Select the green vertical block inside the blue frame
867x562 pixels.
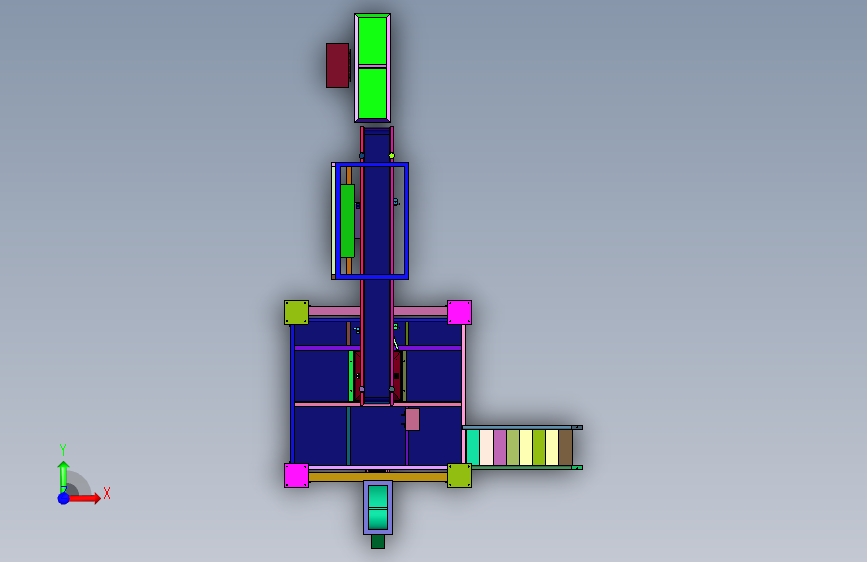(x=347, y=221)
